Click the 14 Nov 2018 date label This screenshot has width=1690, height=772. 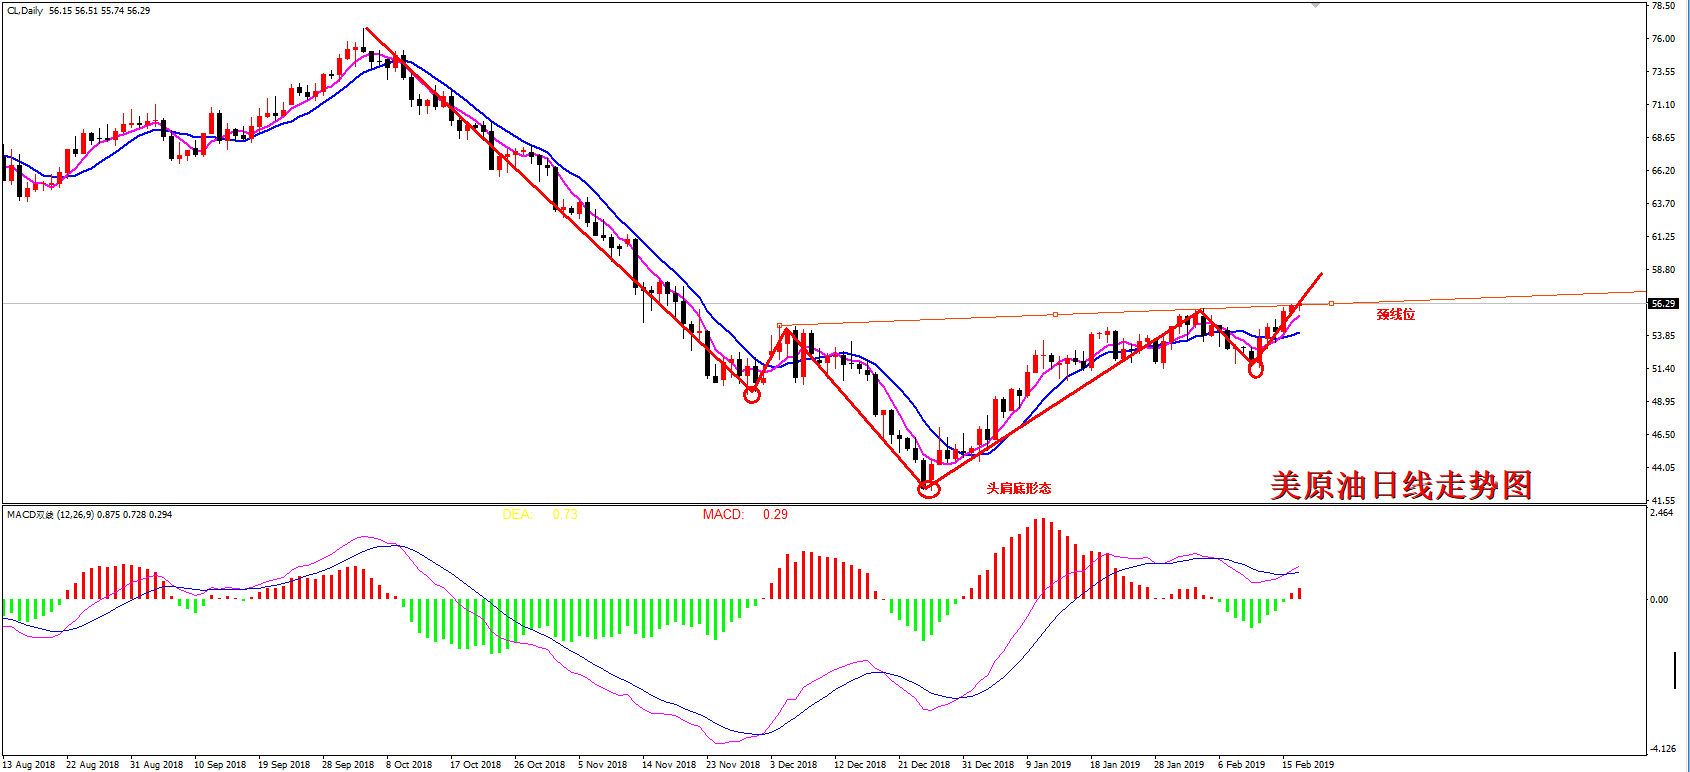(x=668, y=765)
